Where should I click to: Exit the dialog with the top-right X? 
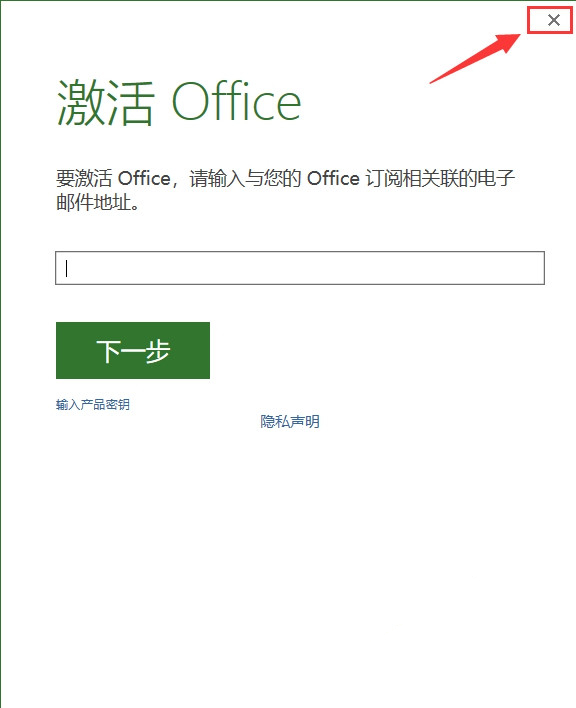(x=553, y=20)
